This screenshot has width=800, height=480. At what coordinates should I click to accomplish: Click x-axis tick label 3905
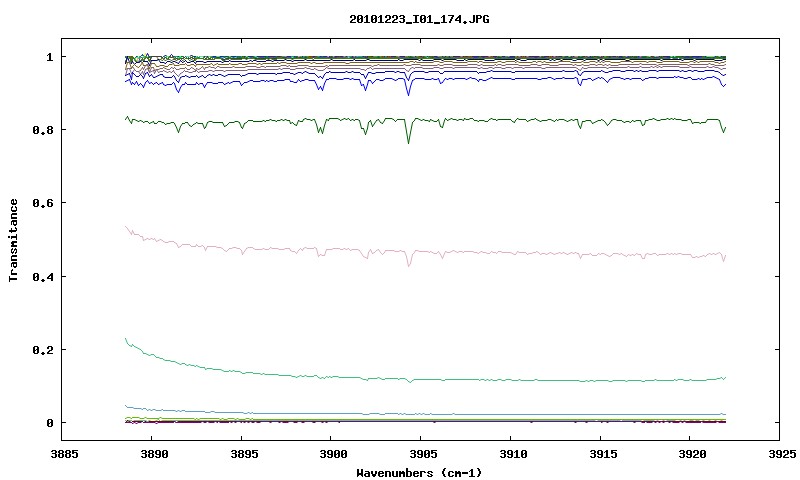click(423, 454)
